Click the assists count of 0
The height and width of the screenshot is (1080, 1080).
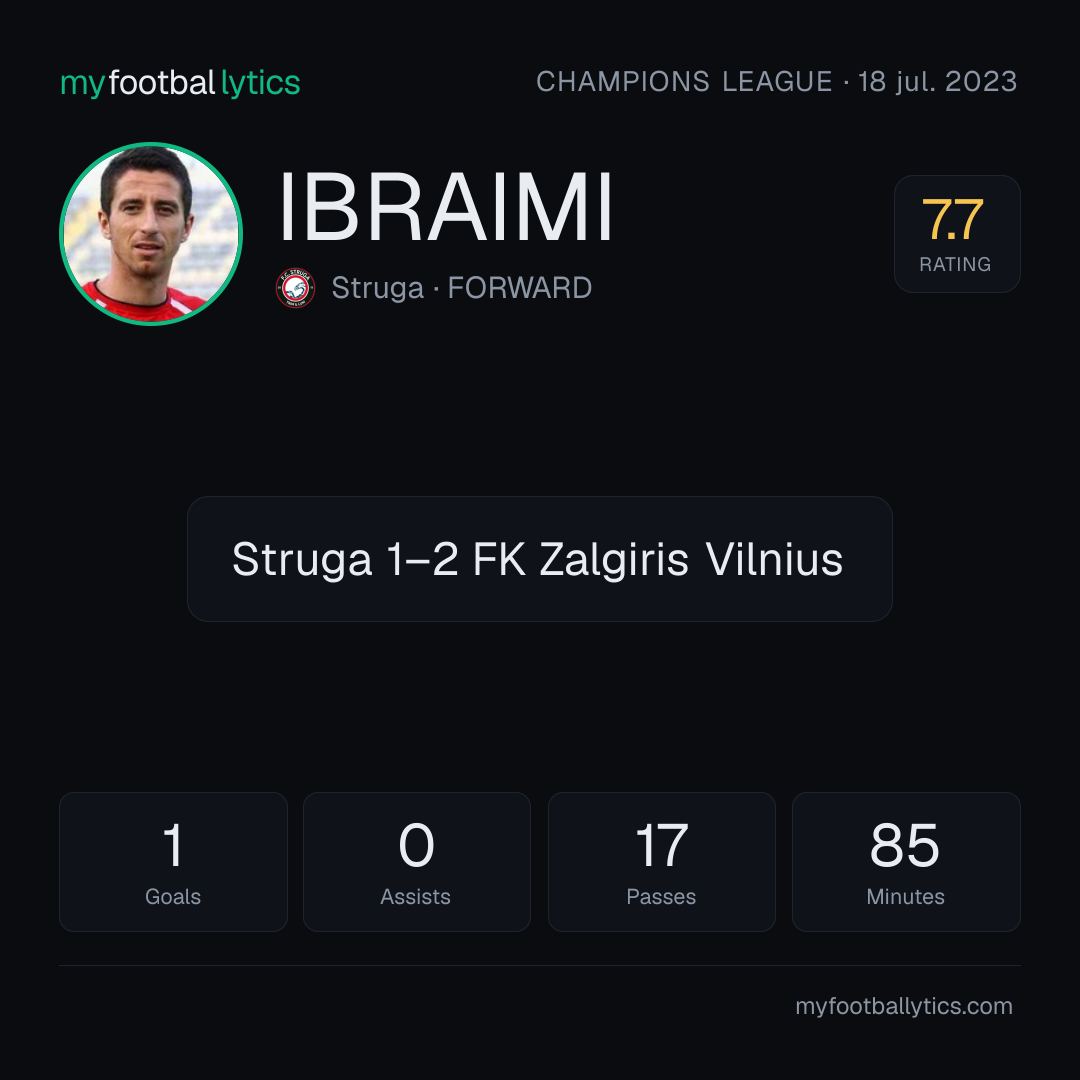point(417,845)
